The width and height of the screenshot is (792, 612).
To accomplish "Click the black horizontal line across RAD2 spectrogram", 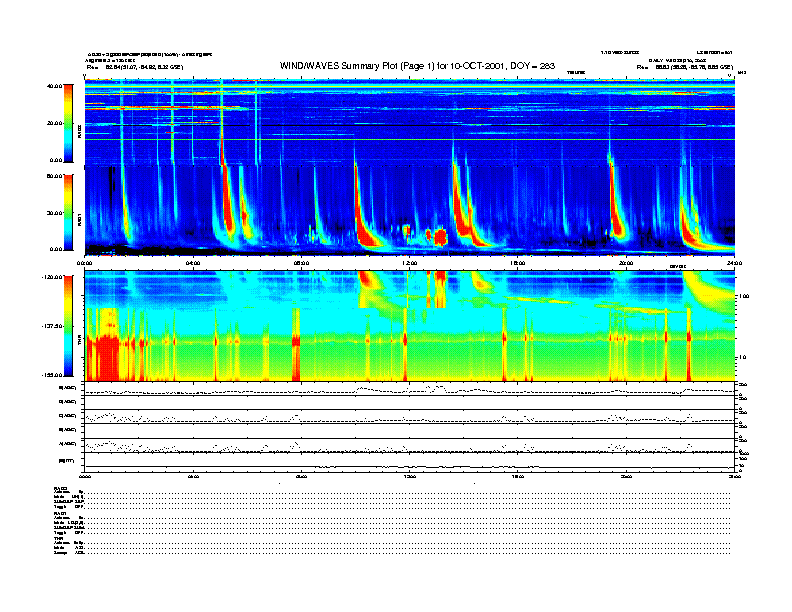I will click(x=410, y=125).
